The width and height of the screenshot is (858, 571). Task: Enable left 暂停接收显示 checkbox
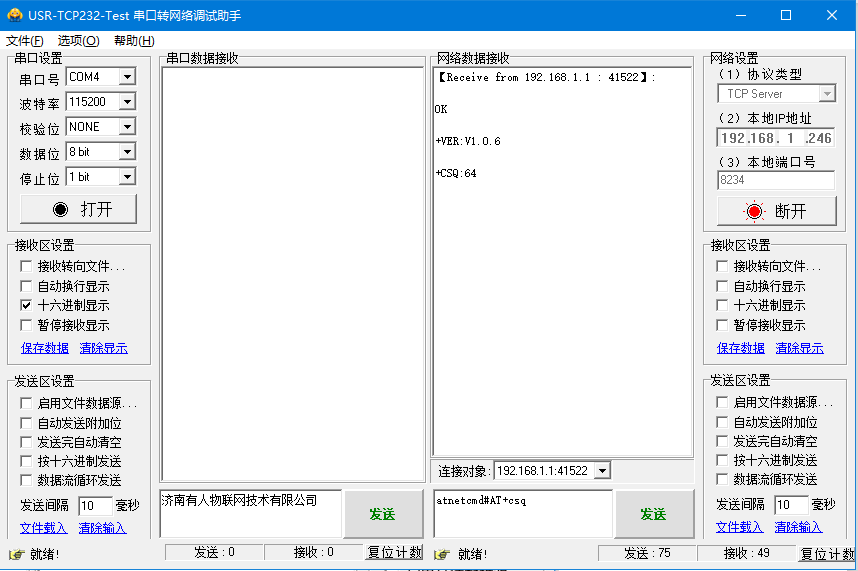point(27,325)
